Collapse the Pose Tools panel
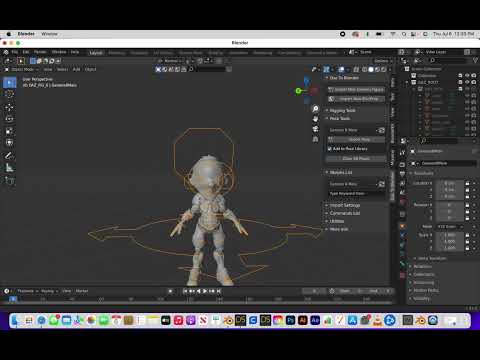The image size is (480, 360). click(x=340, y=118)
